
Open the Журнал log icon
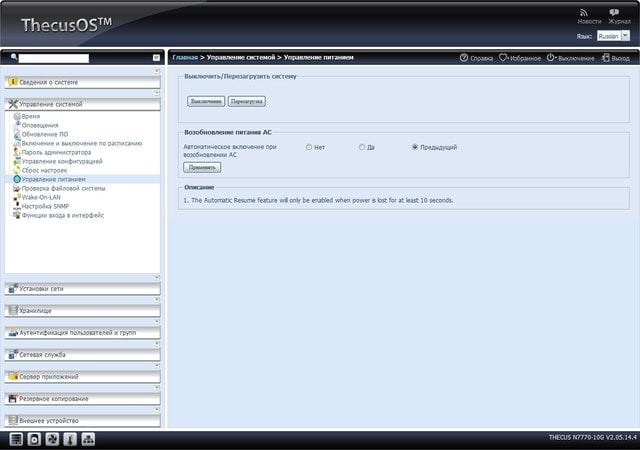click(613, 13)
